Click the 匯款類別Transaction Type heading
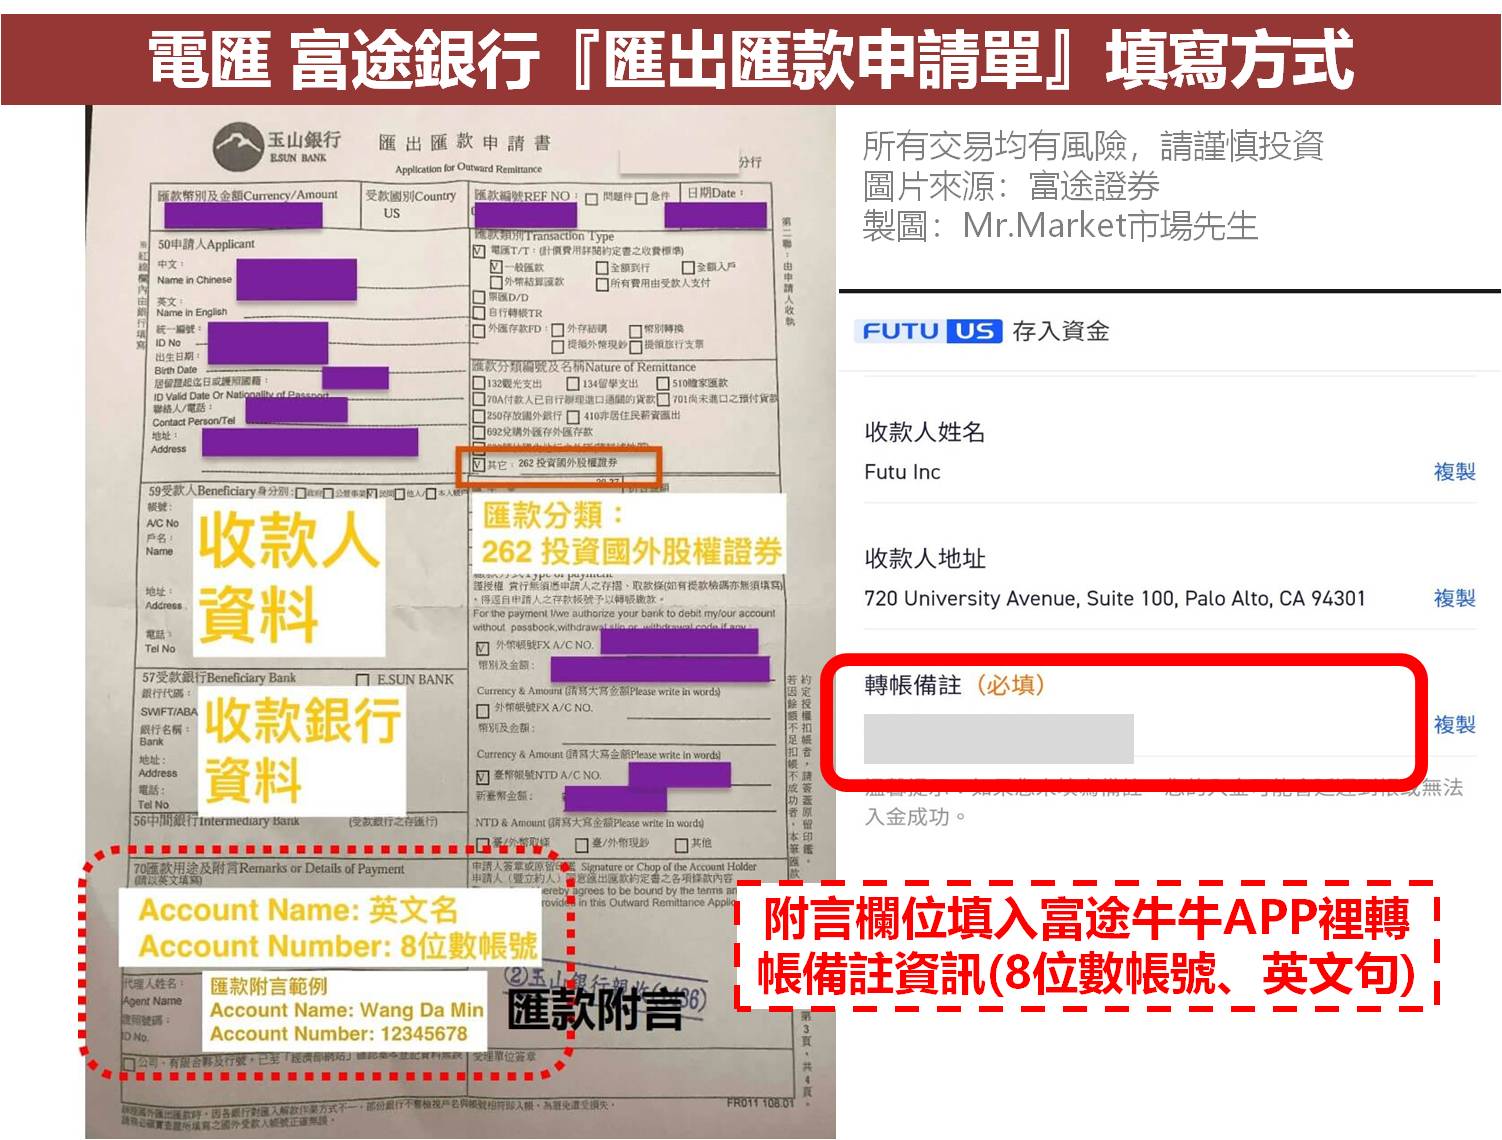1502x1140 pixels. [x=544, y=236]
